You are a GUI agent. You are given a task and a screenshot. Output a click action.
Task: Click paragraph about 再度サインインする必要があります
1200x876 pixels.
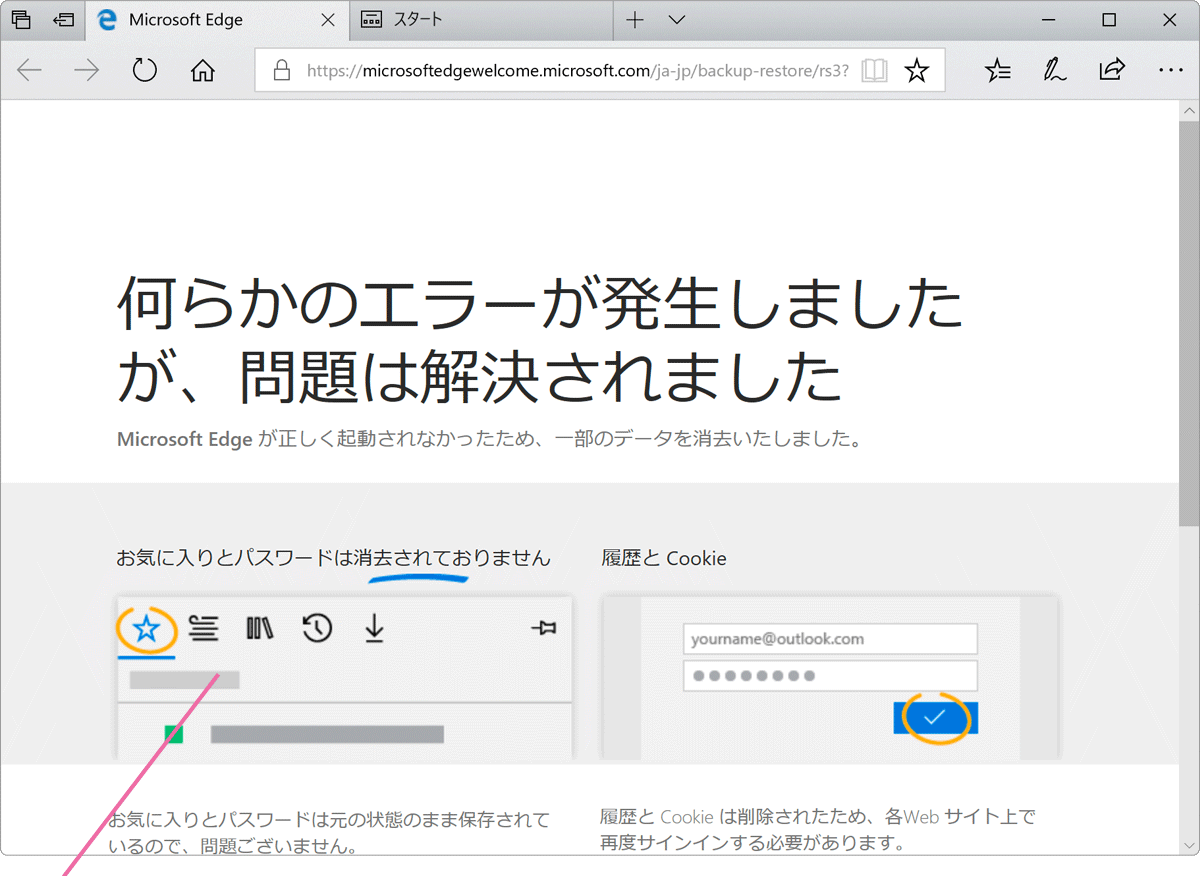click(x=818, y=830)
